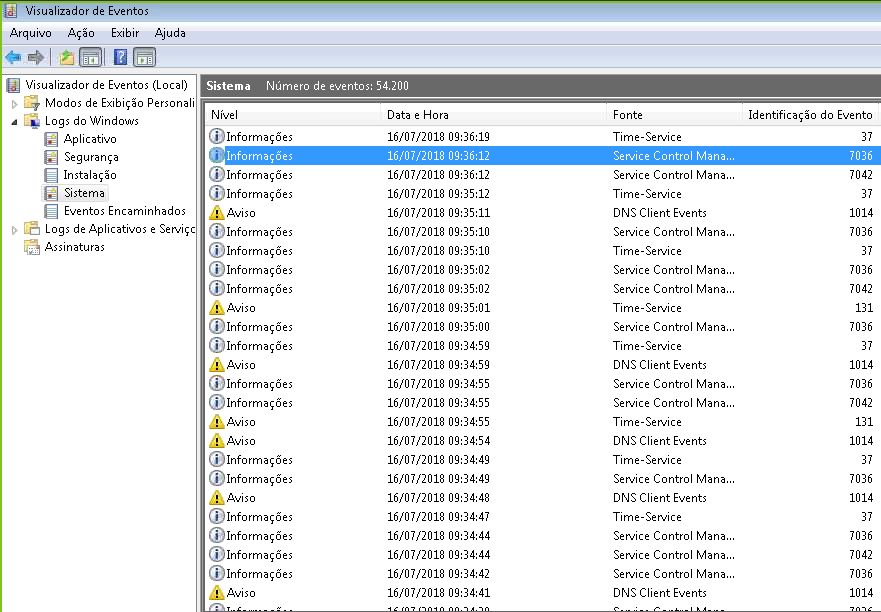Viewport: 881px width, 612px height.
Task: Click the Sistema log icon in tree
Action: click(51, 193)
